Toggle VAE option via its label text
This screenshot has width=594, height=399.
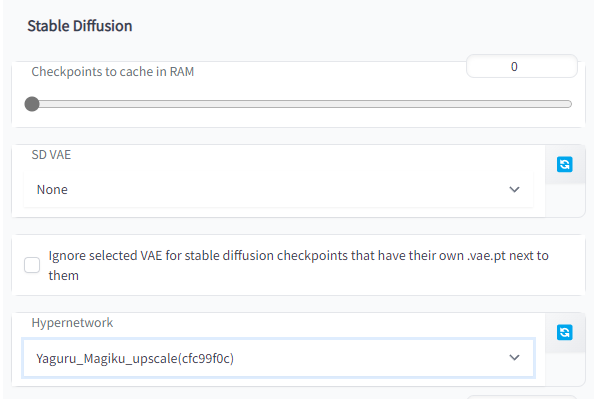tap(299, 265)
